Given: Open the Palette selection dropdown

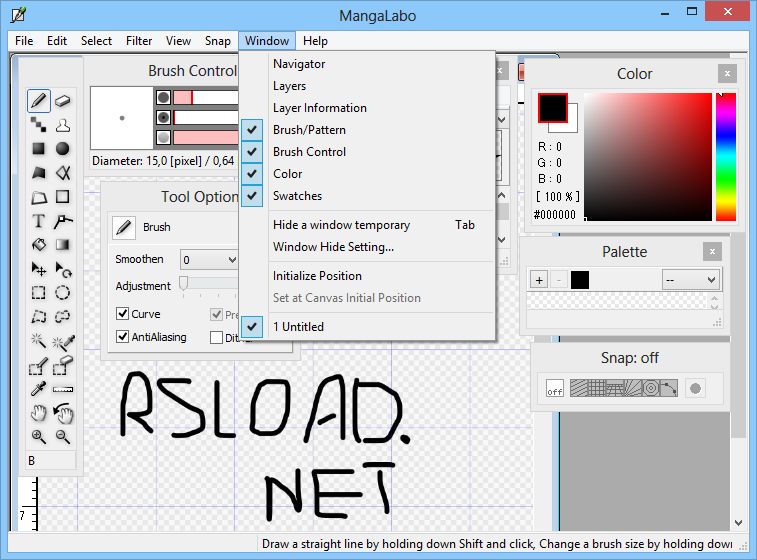Looking at the screenshot, I should (x=690, y=280).
